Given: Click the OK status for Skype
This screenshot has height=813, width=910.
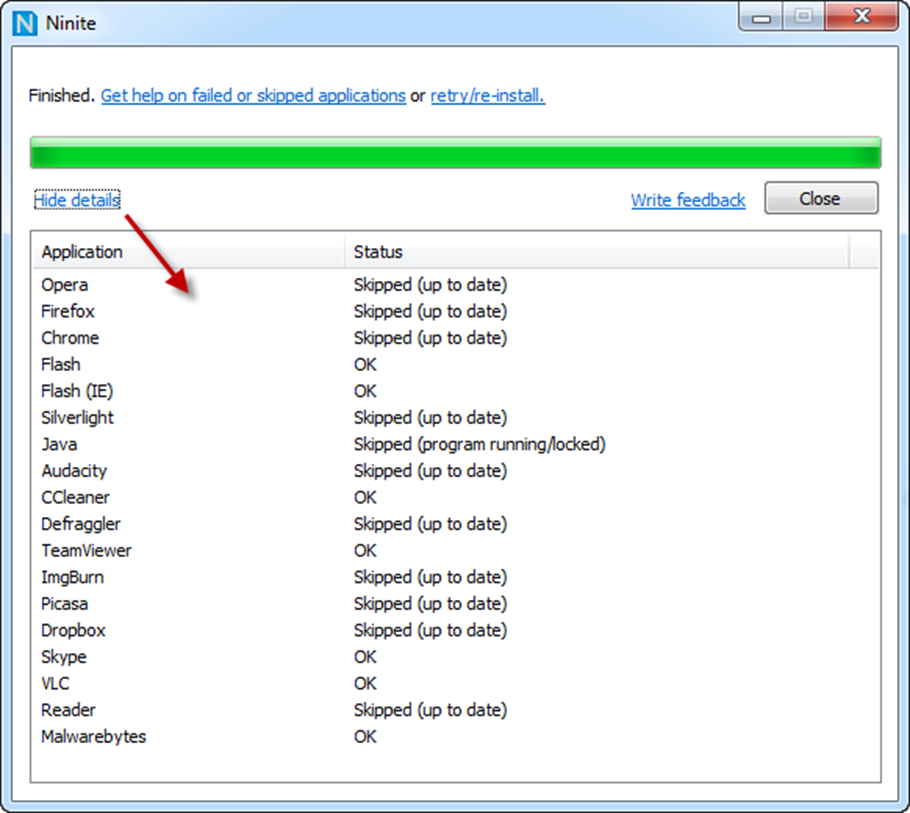Looking at the screenshot, I should click(365, 657).
